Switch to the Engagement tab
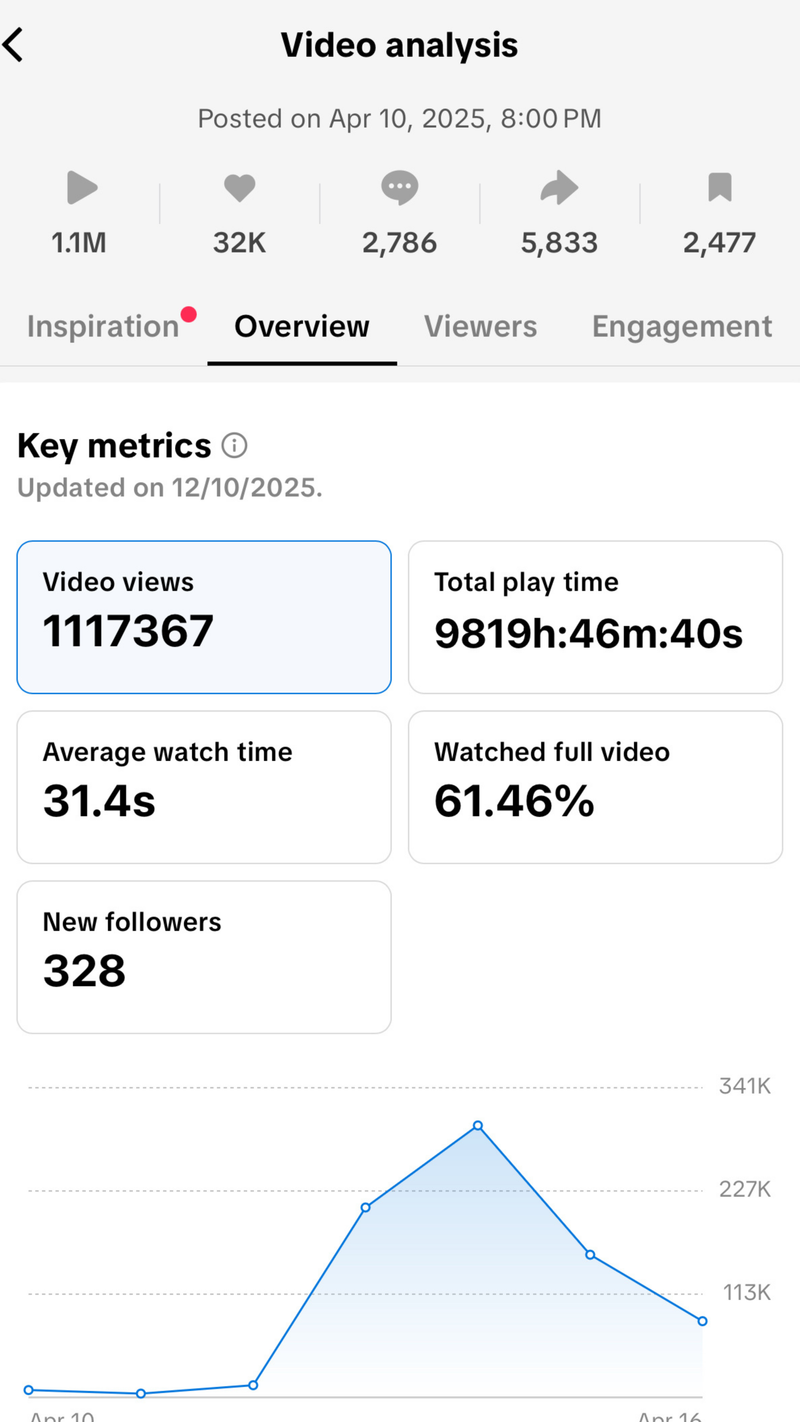 coord(682,327)
